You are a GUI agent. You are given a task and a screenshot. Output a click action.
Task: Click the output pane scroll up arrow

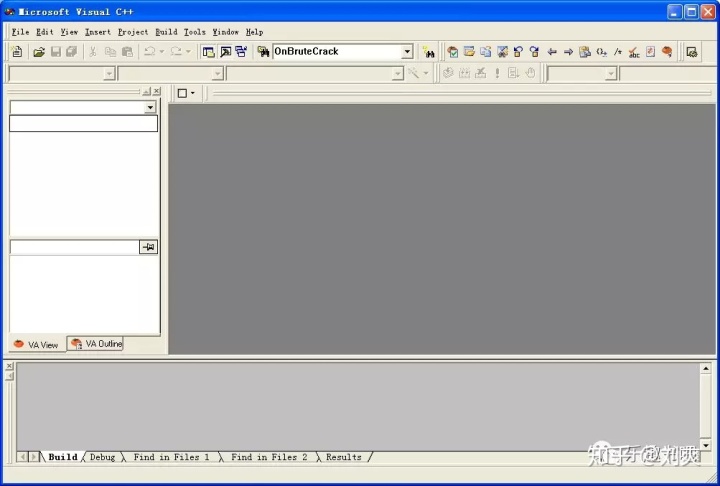pyautogui.click(x=706, y=368)
